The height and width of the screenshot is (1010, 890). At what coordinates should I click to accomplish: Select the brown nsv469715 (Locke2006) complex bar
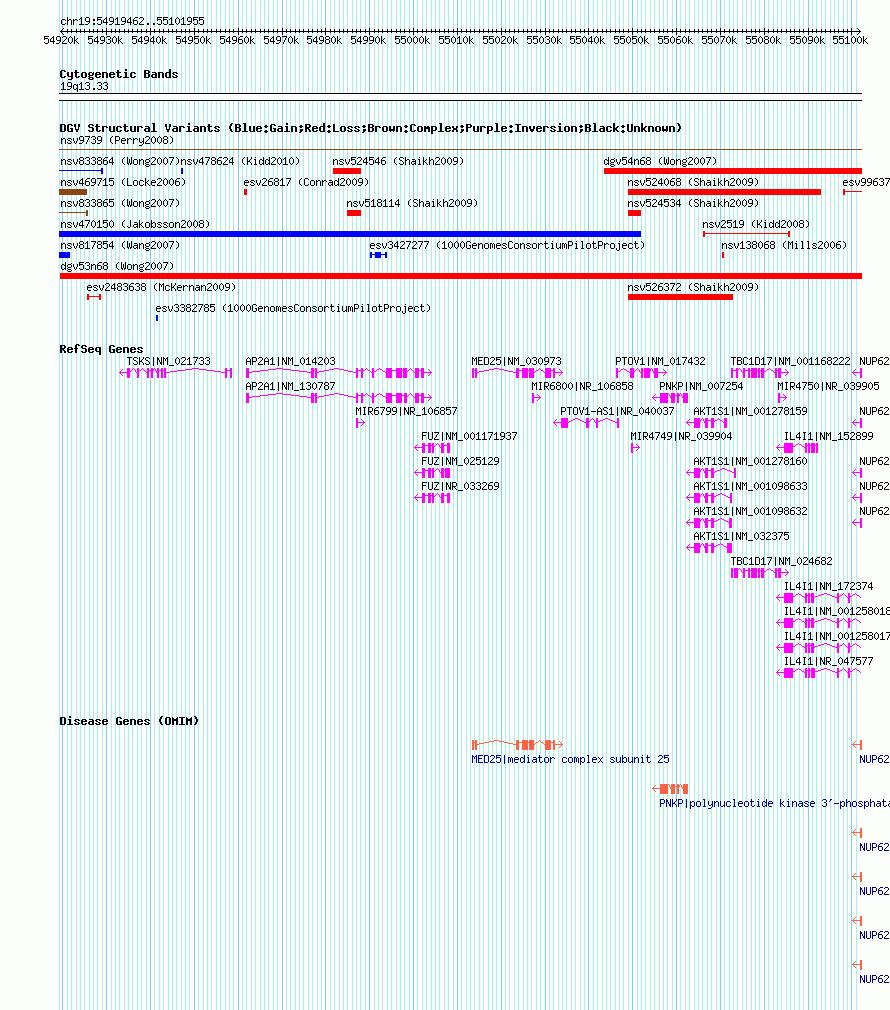click(73, 192)
